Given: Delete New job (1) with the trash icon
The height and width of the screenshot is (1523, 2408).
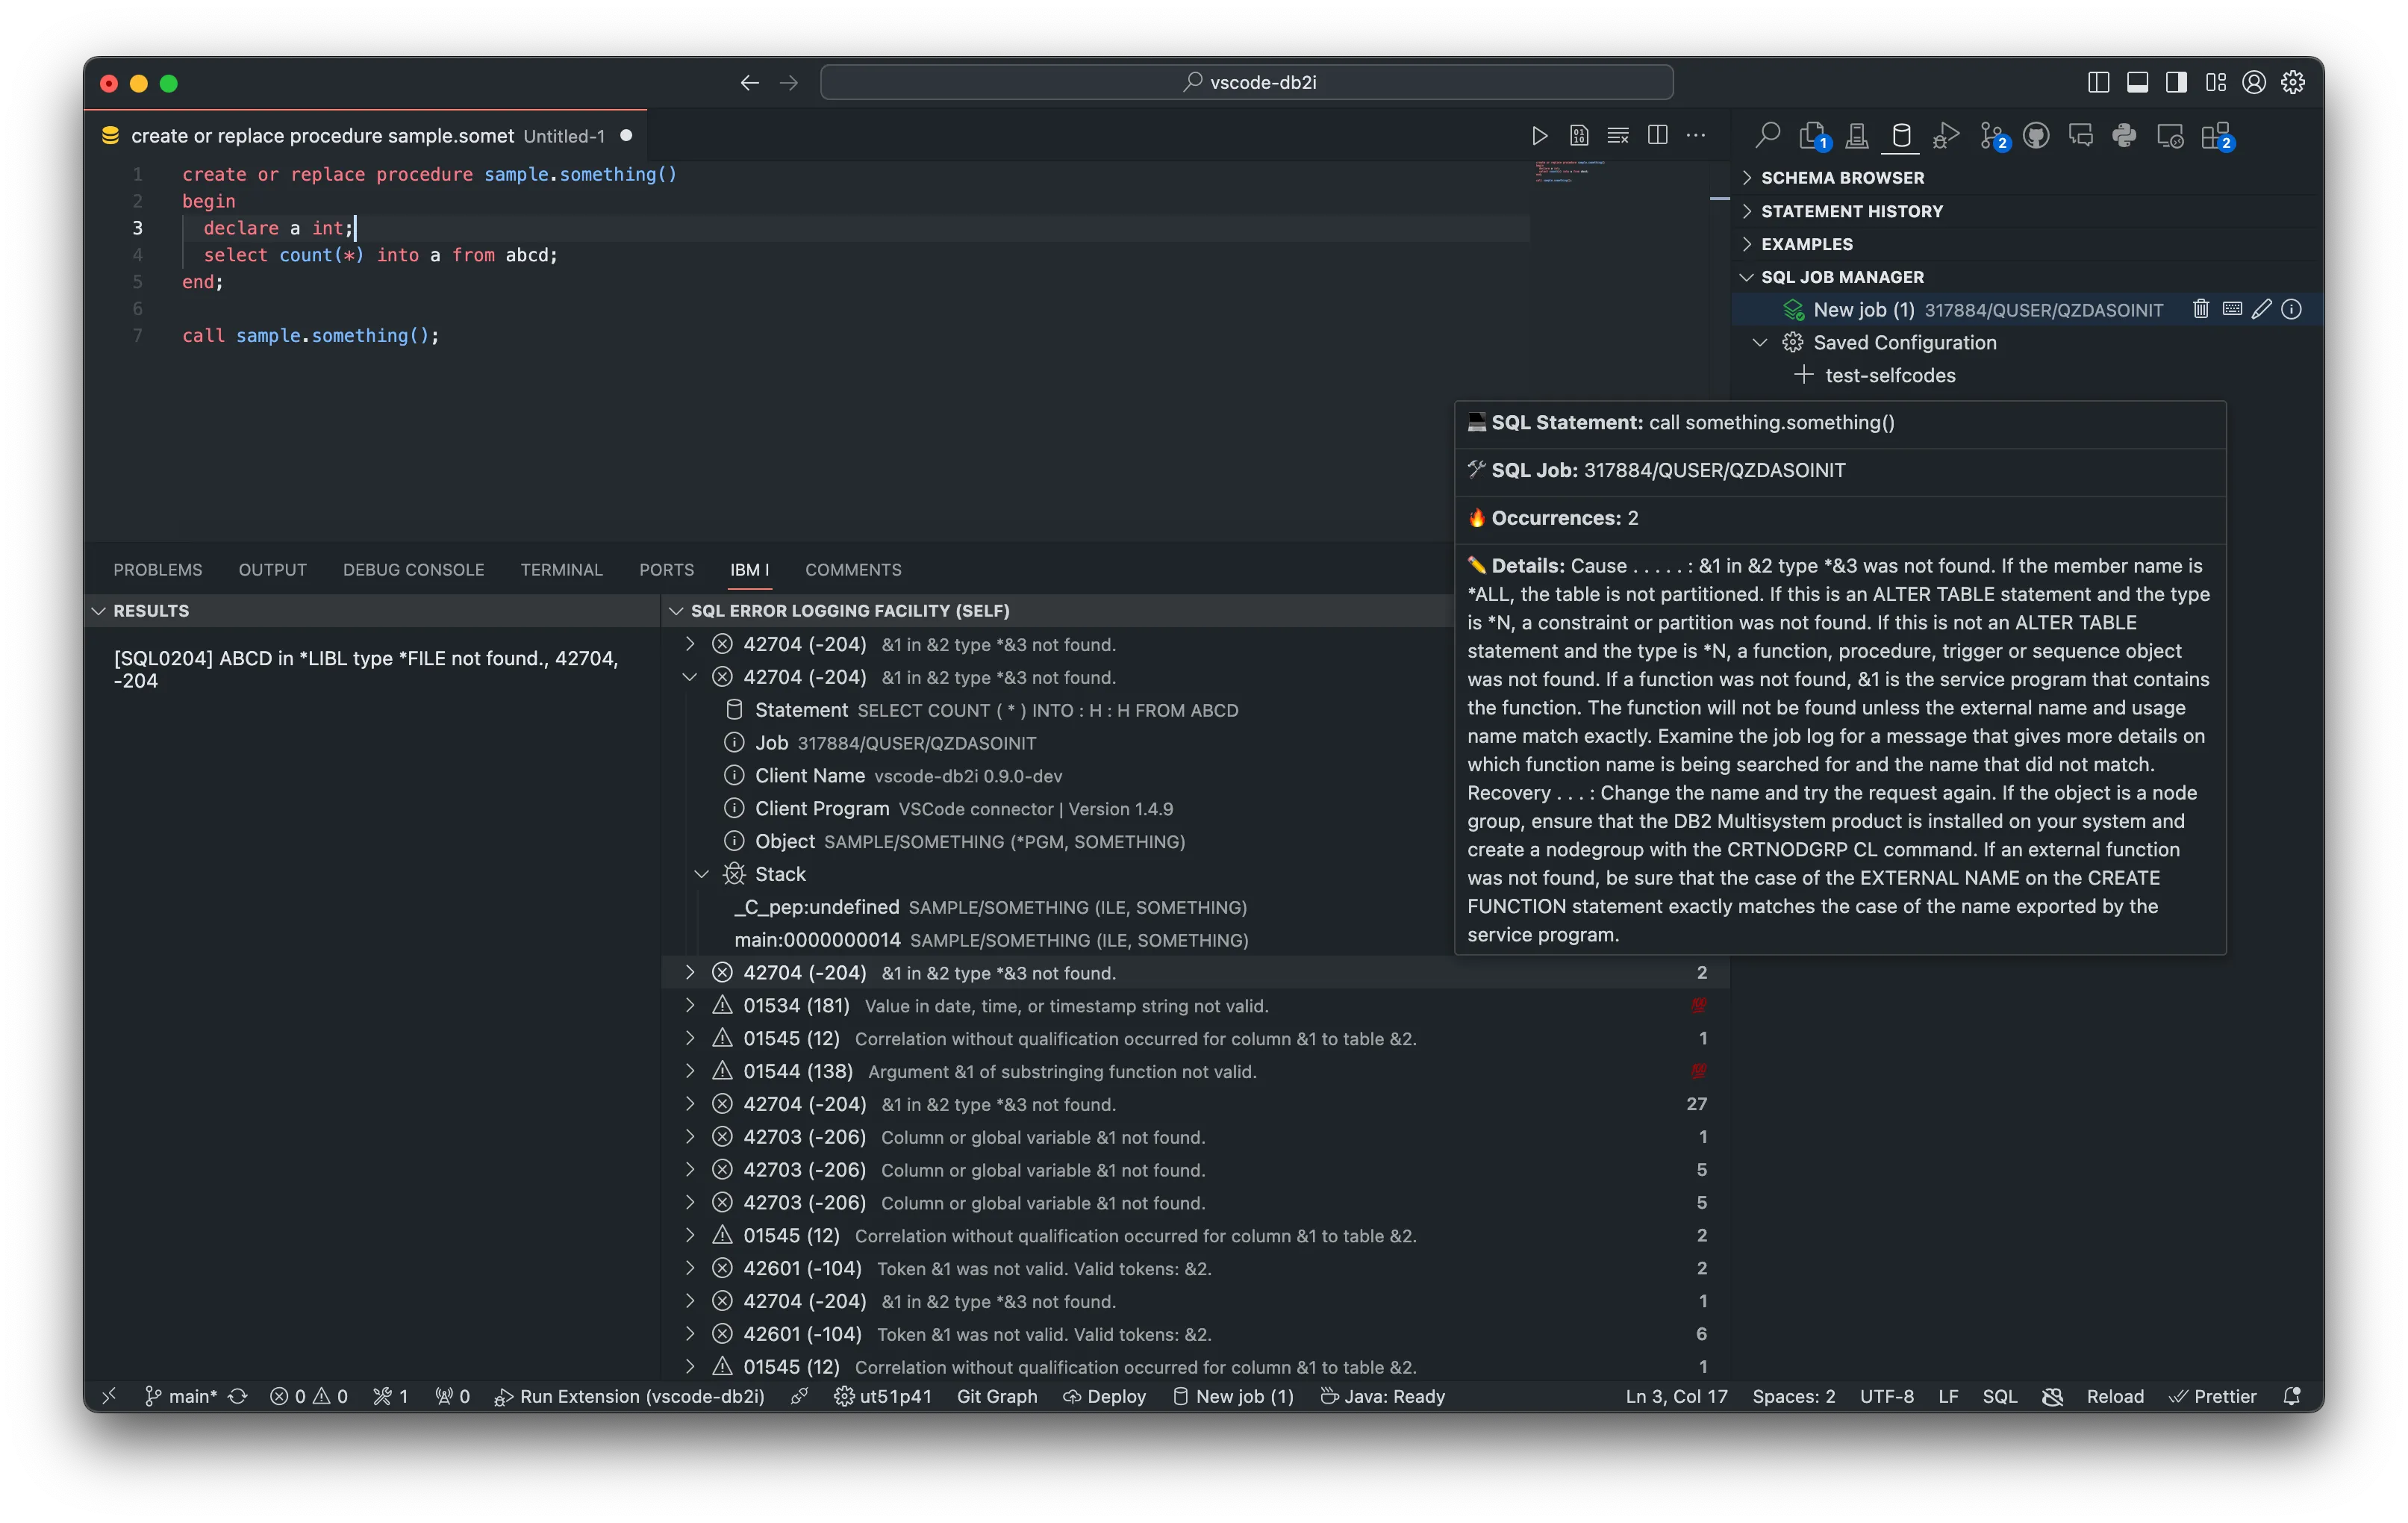Looking at the screenshot, I should (2201, 309).
